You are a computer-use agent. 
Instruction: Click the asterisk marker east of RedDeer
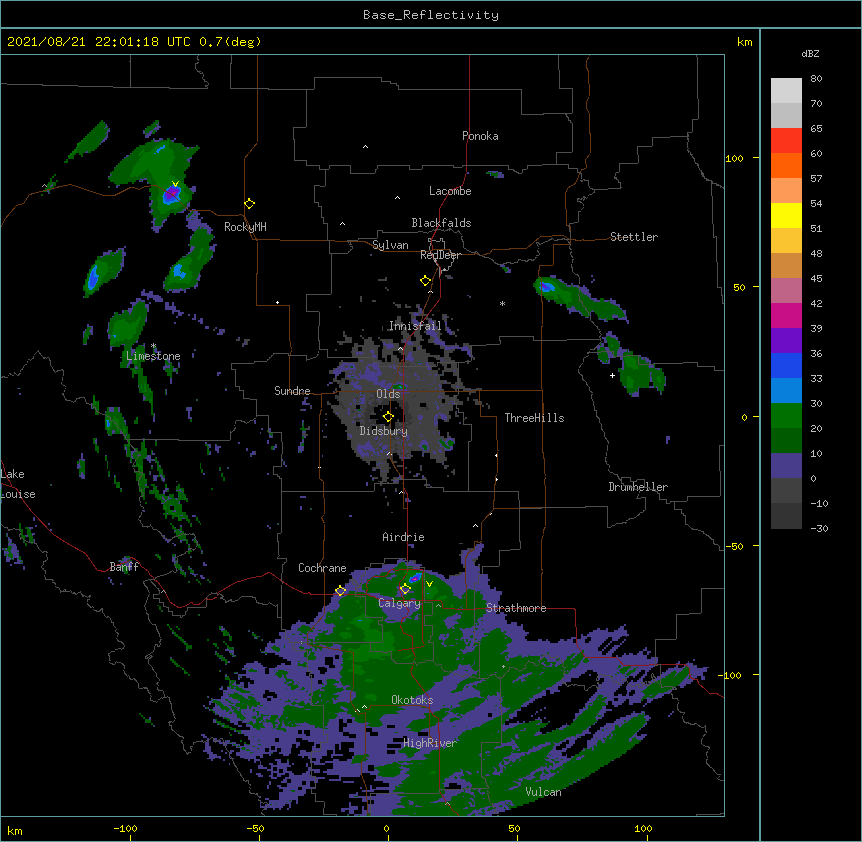click(x=502, y=303)
